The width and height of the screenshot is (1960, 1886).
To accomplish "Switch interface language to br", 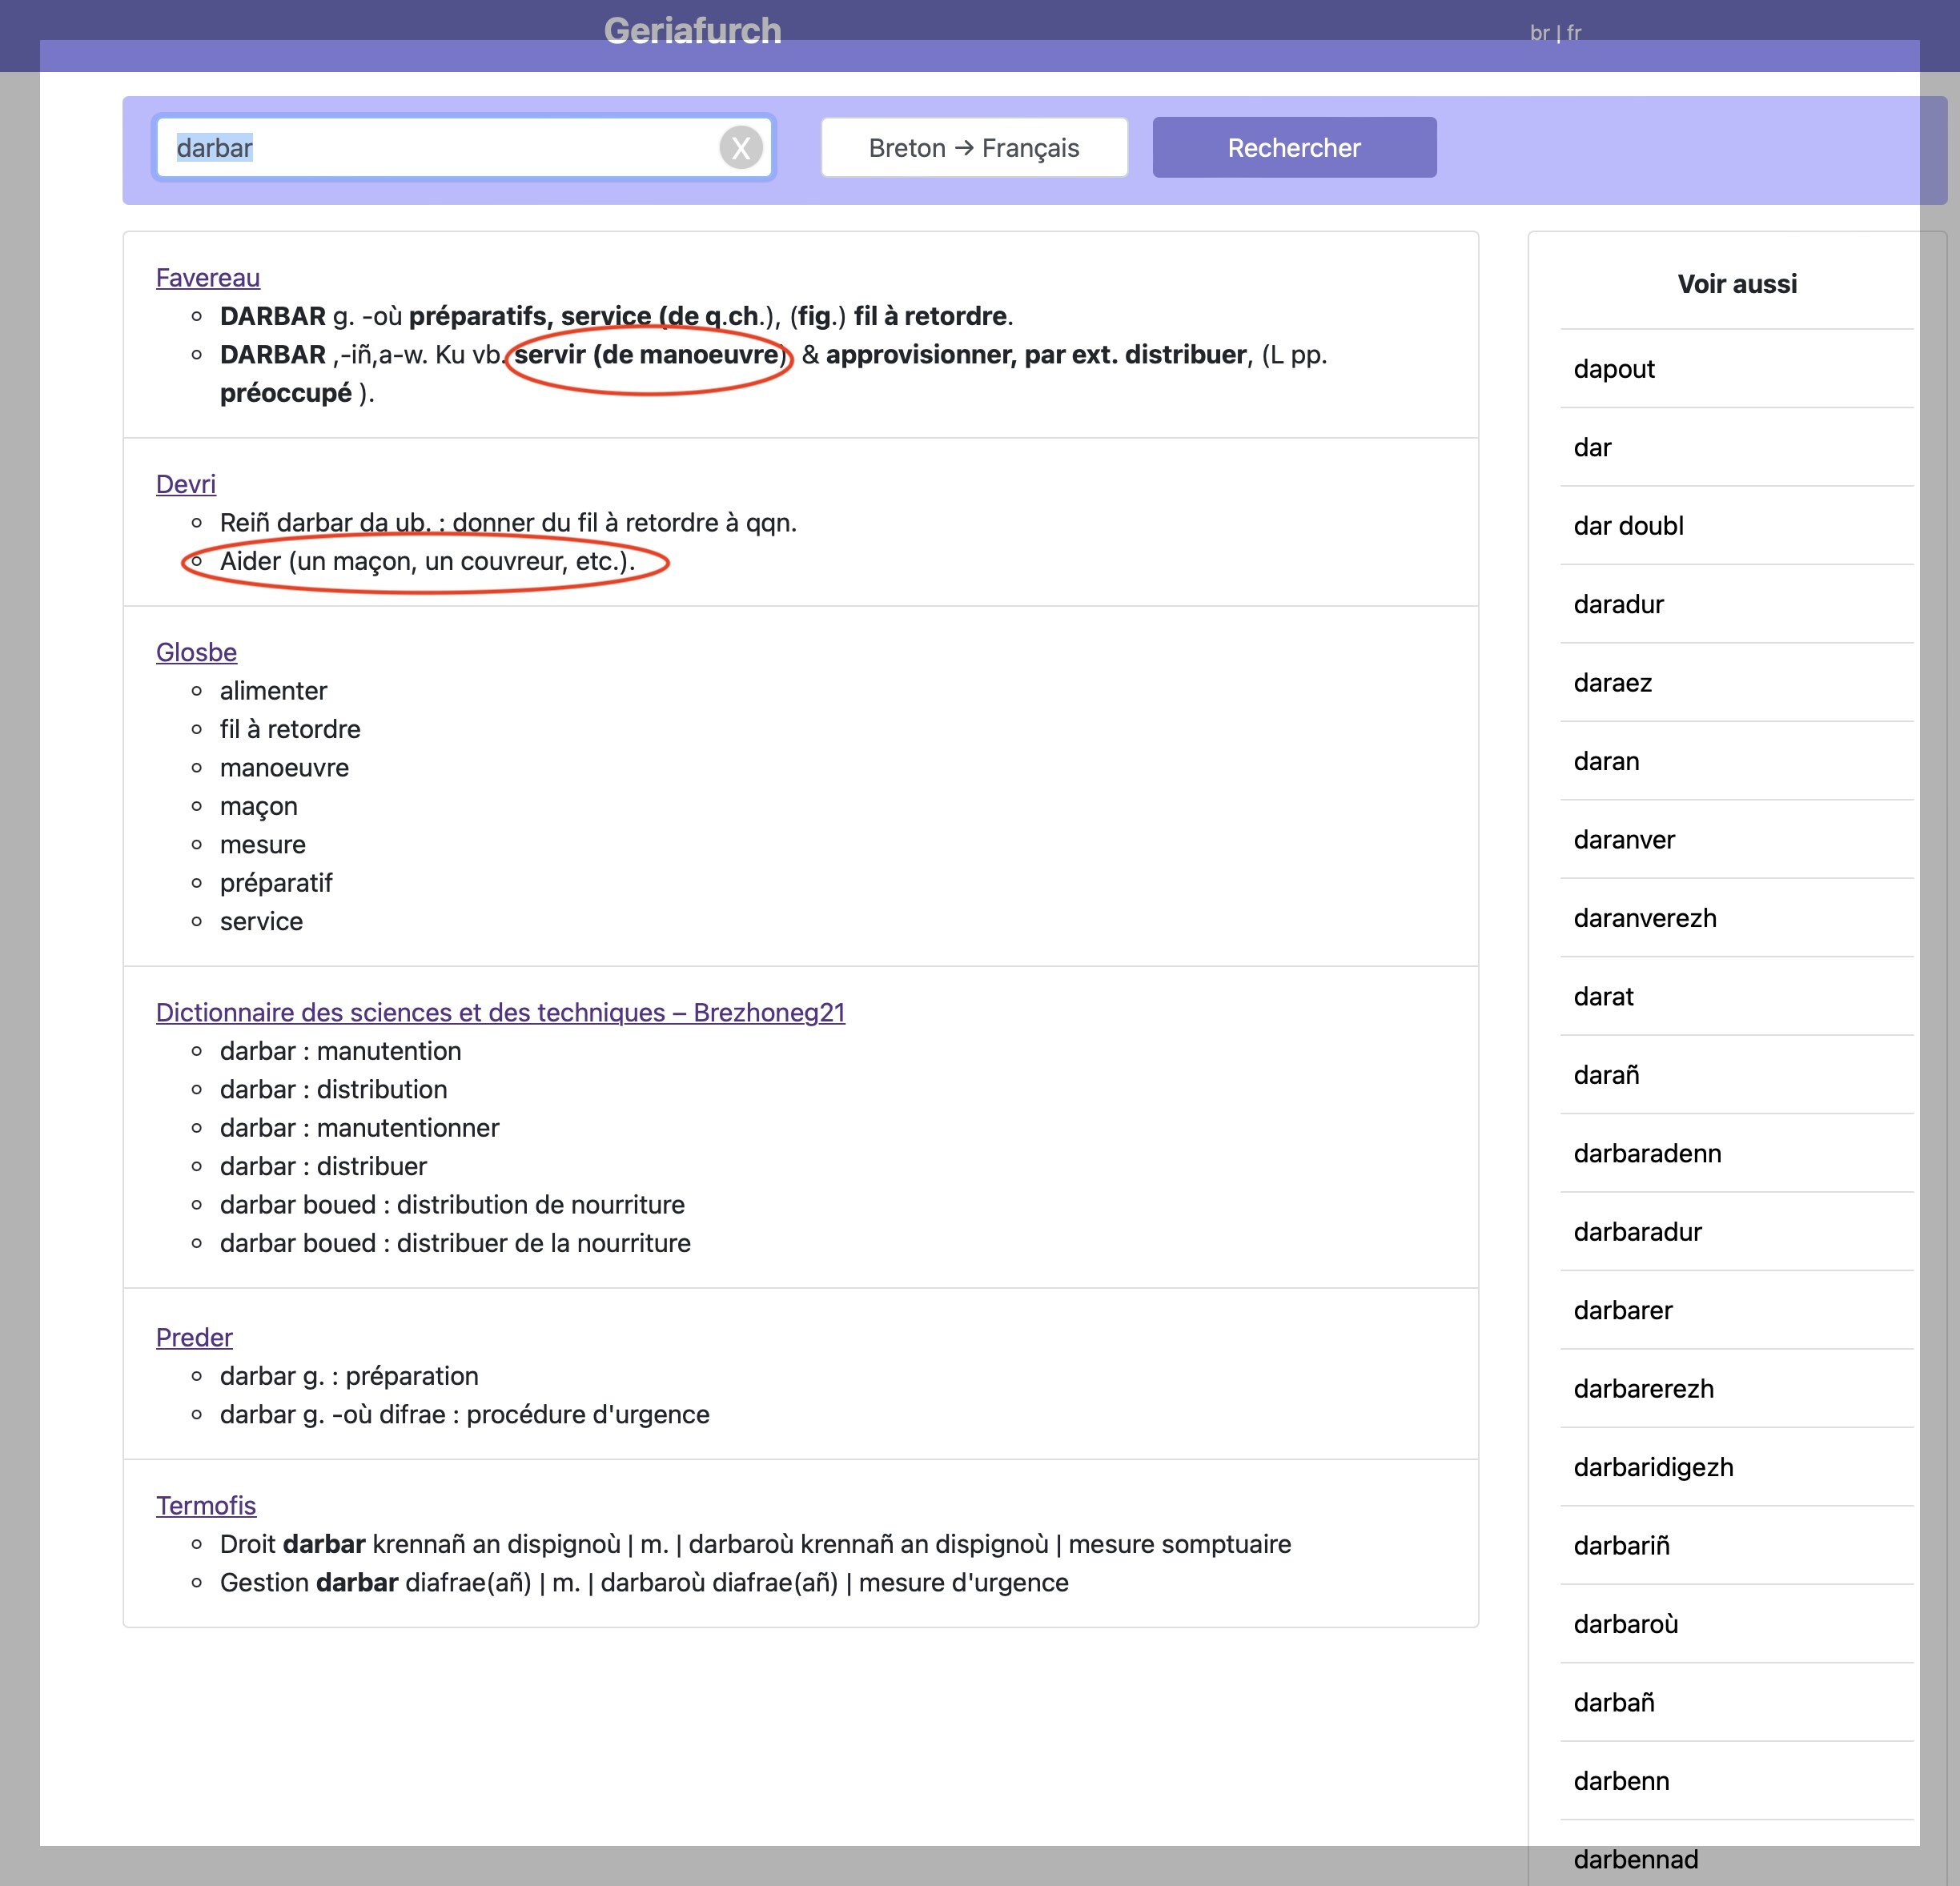I will (1538, 33).
